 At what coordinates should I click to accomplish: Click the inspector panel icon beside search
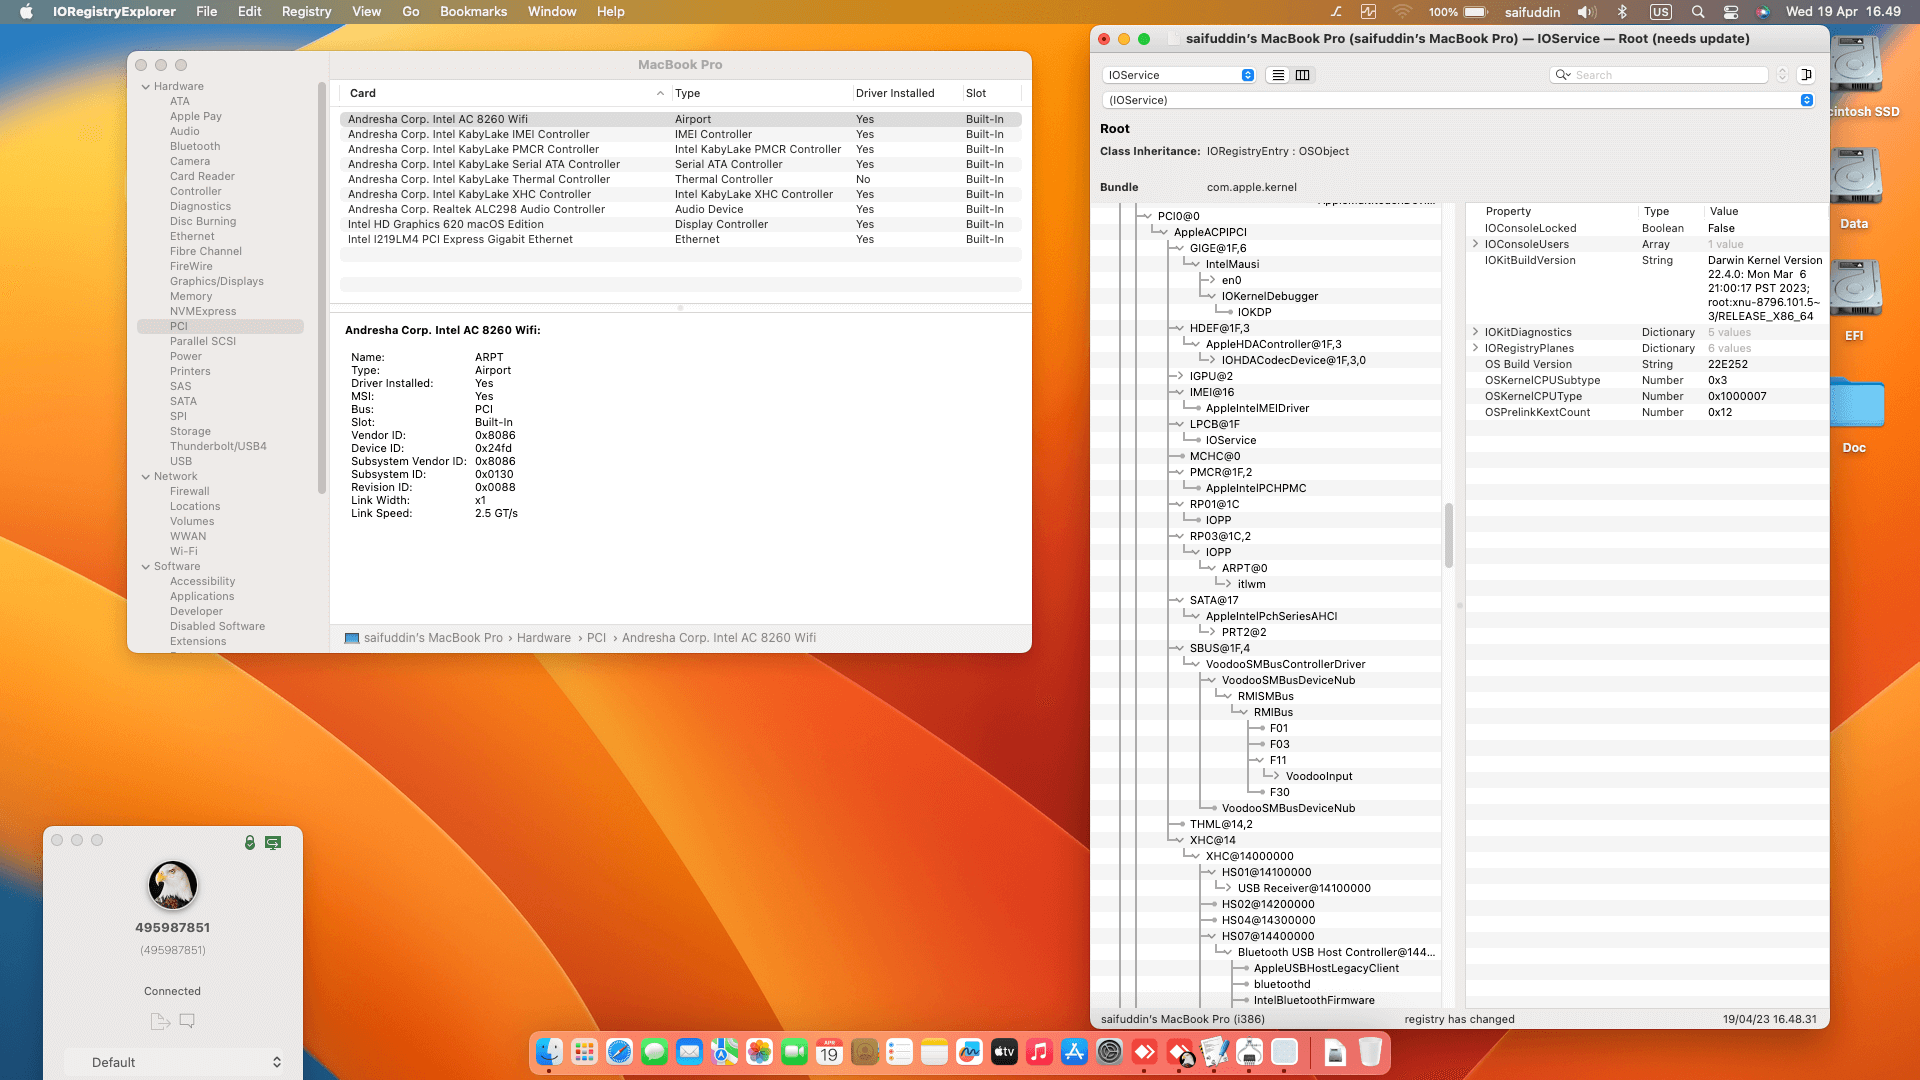(x=1806, y=75)
